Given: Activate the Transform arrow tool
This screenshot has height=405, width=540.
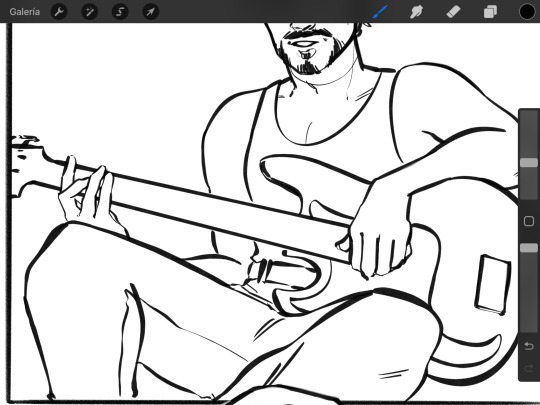Looking at the screenshot, I should pos(150,12).
